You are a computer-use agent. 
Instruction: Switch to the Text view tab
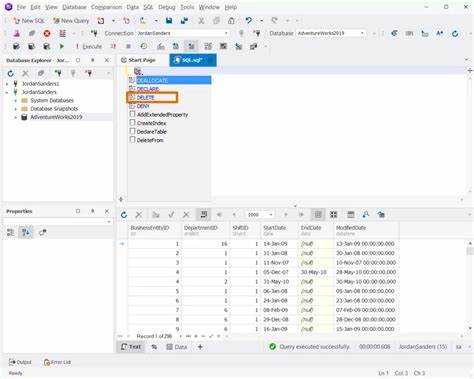click(131, 347)
